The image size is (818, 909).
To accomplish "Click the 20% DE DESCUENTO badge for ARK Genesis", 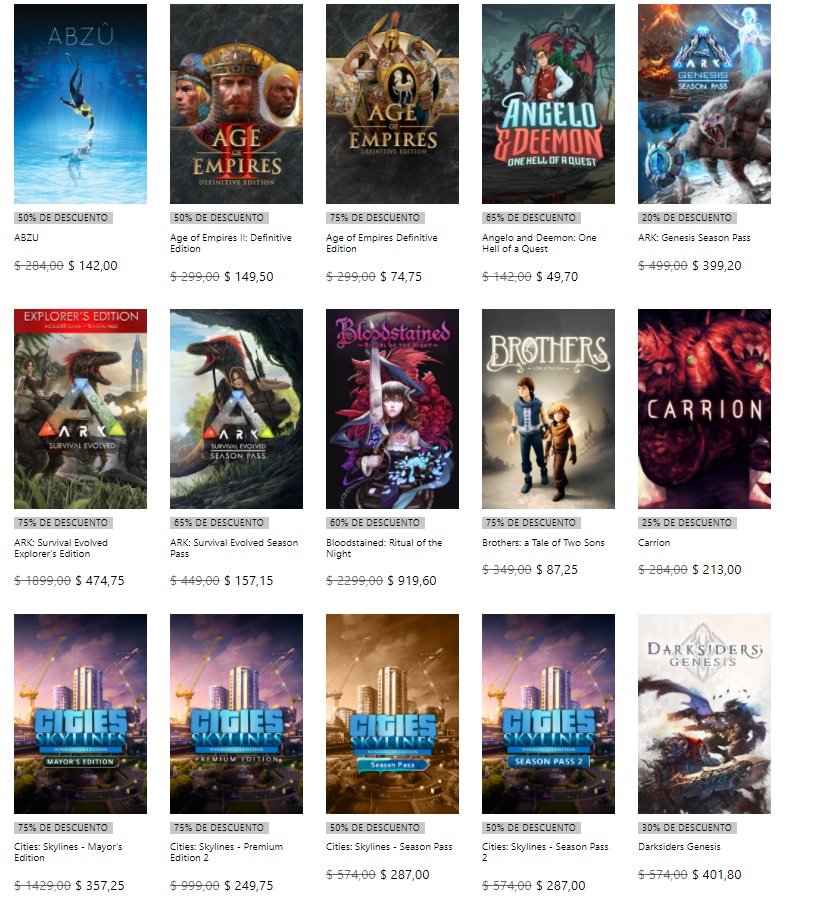I will point(686,218).
